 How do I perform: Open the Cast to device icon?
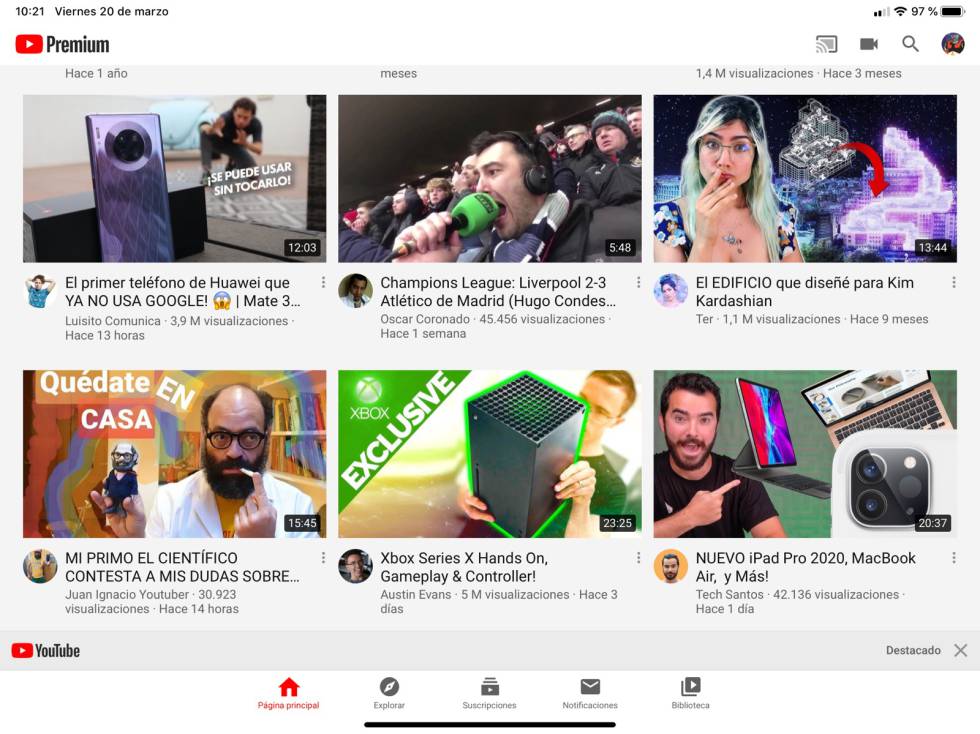(x=826, y=44)
